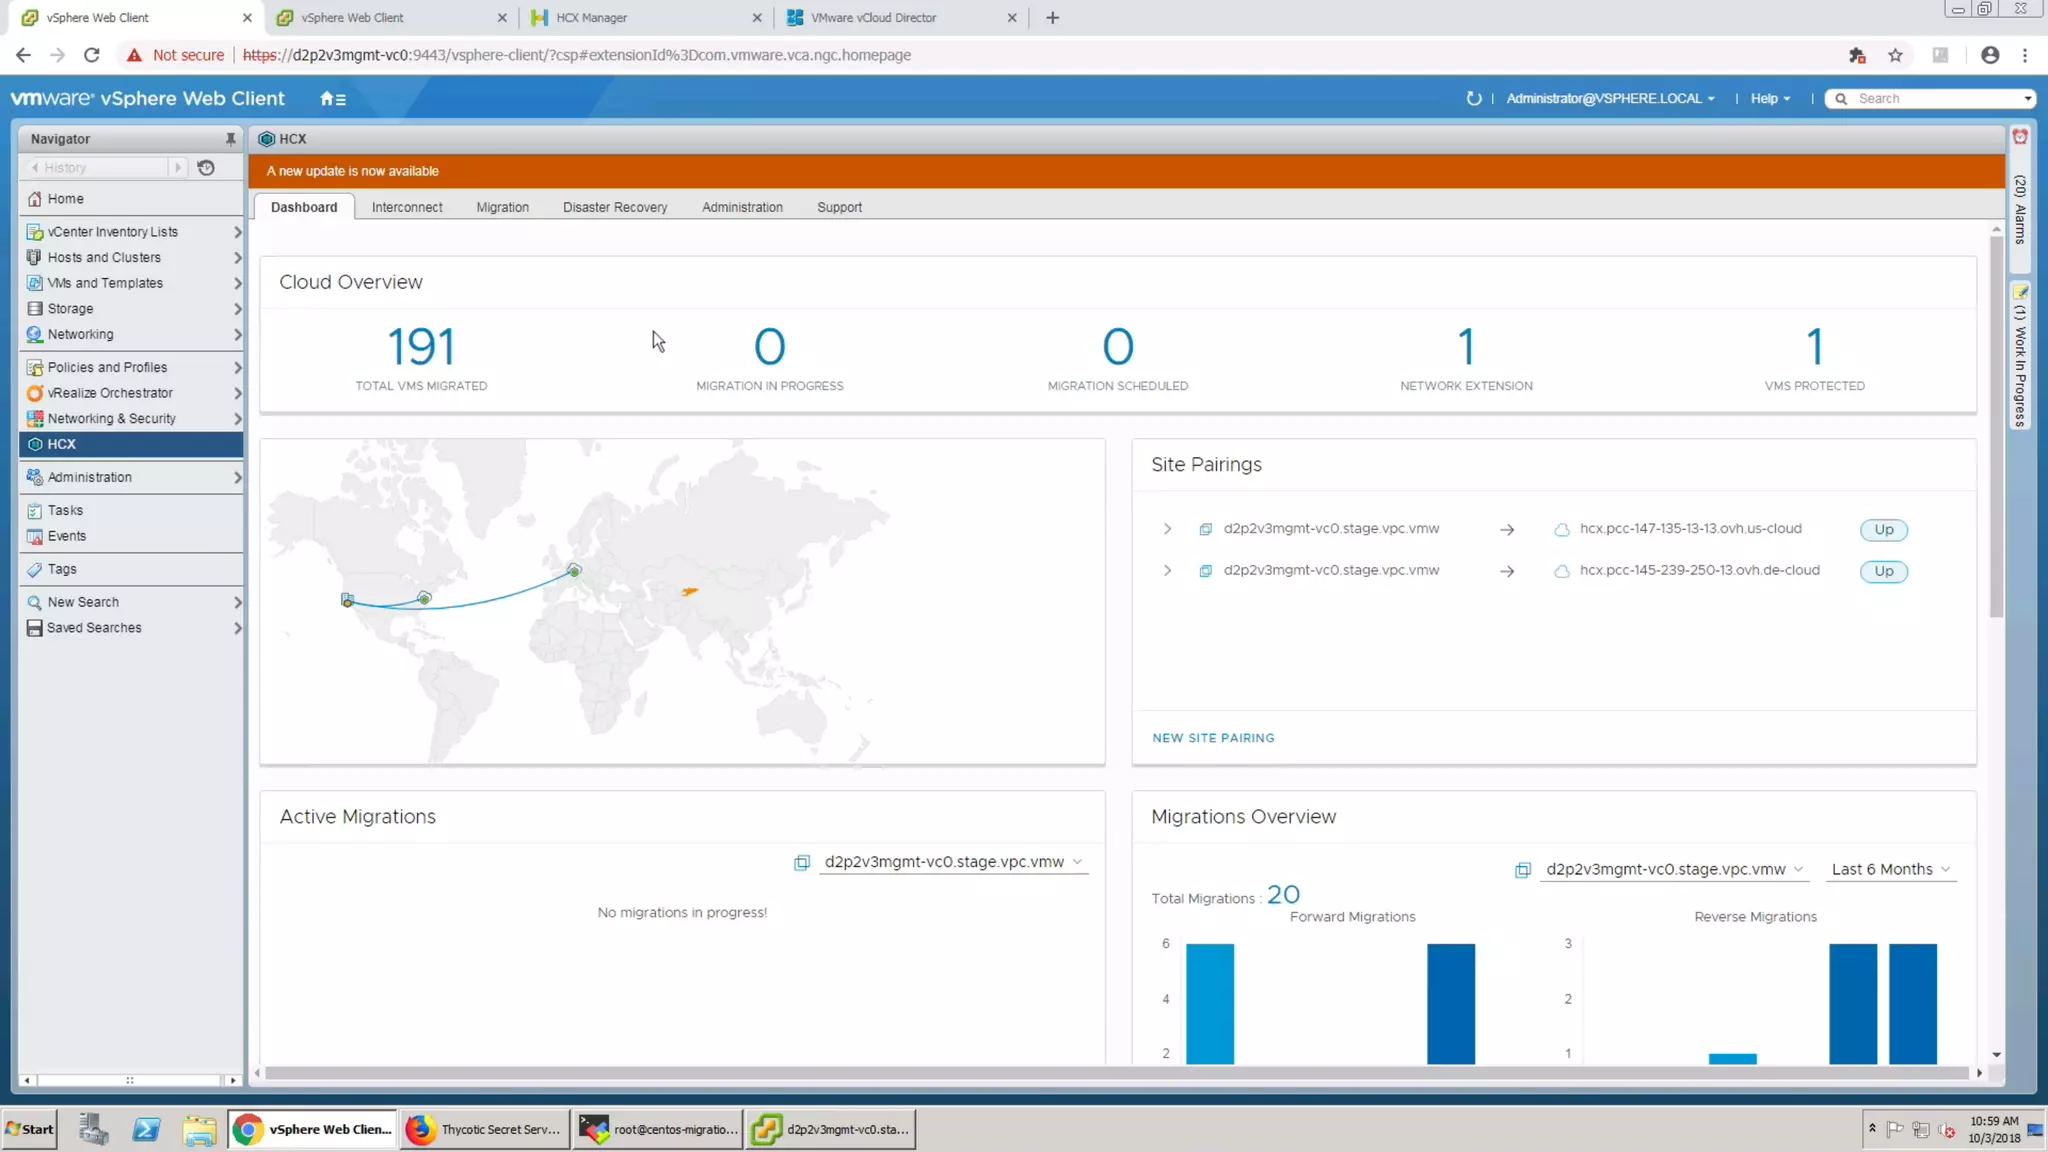Open Thycotic Secret Server taskbar item
This screenshot has width=2048, height=1152.
click(x=485, y=1129)
